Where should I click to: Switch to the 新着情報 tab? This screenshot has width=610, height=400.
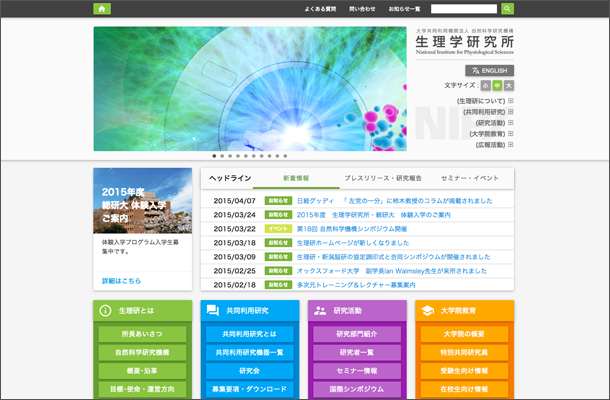point(296,178)
